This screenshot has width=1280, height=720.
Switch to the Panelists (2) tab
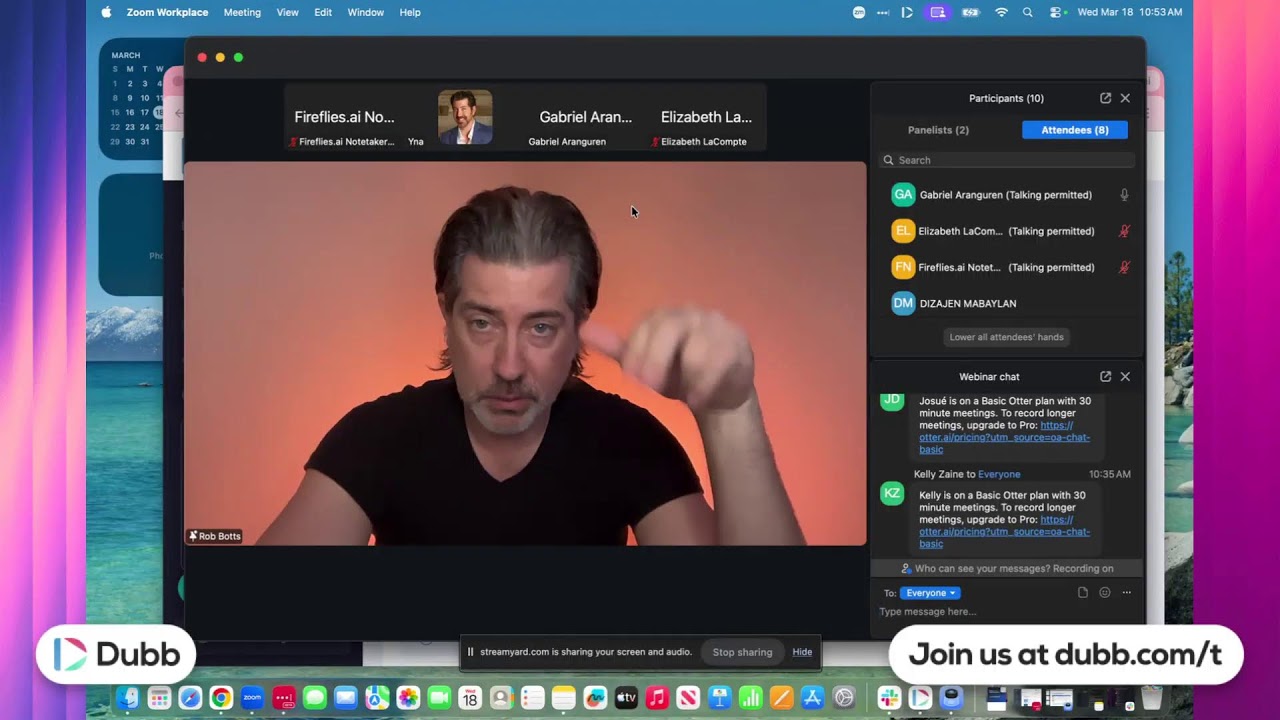[x=938, y=130]
